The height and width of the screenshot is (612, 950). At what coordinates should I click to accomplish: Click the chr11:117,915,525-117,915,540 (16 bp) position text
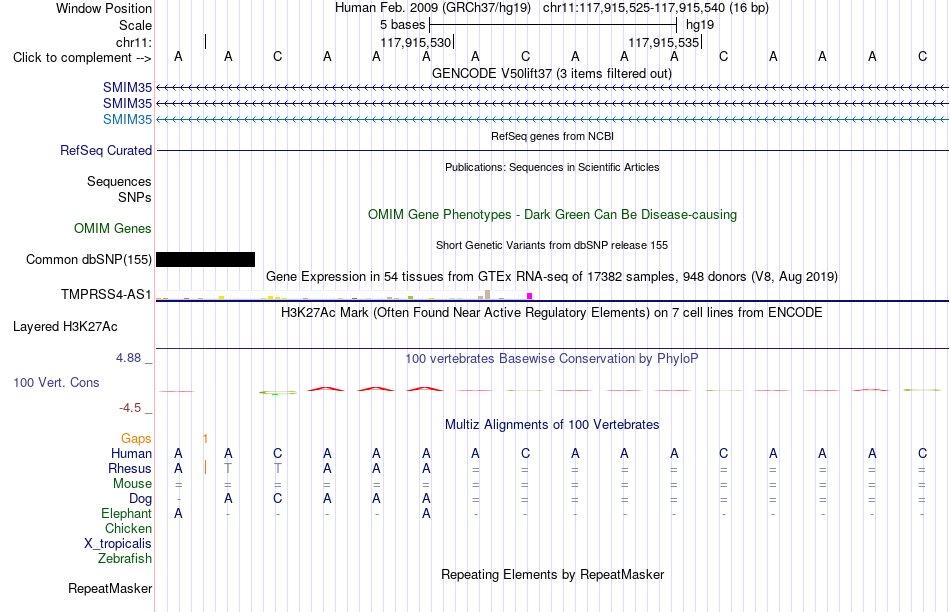pyautogui.click(x=656, y=8)
